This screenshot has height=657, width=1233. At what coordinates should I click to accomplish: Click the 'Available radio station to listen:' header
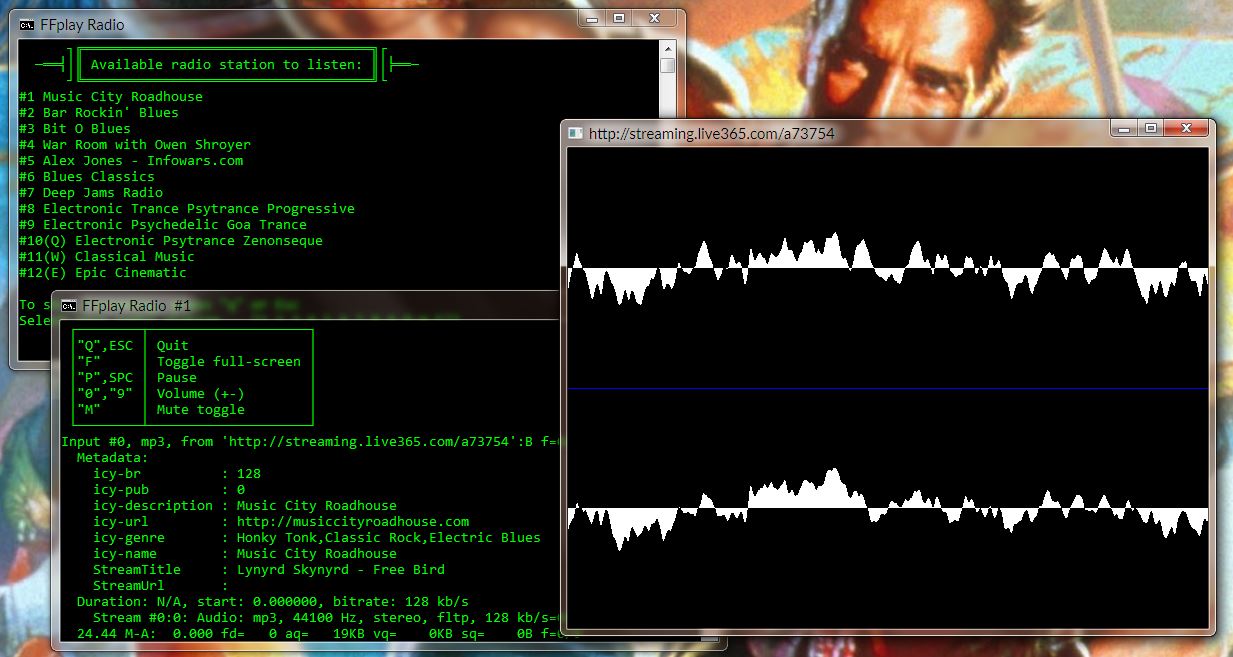(227, 65)
